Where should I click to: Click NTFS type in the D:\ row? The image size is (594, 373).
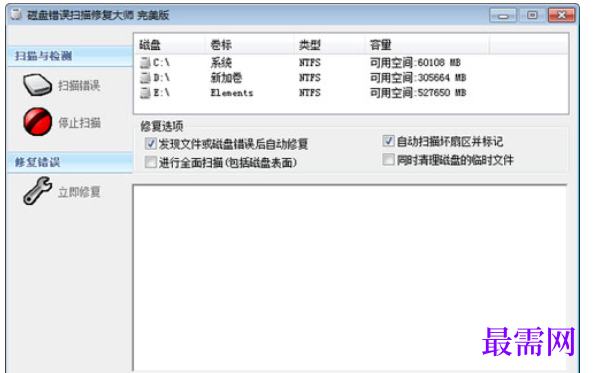[x=310, y=78]
